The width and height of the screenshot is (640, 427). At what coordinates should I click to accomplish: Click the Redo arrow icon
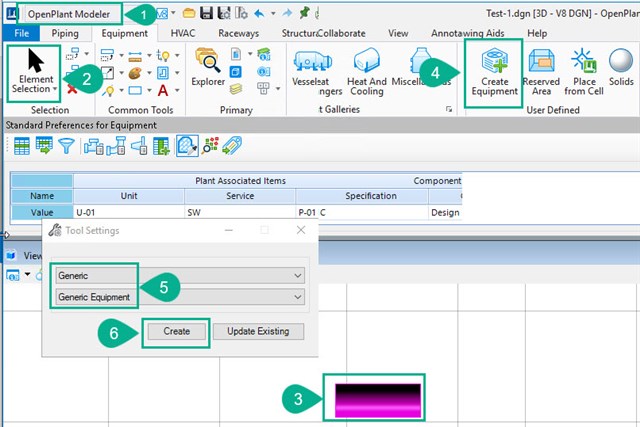coord(287,13)
